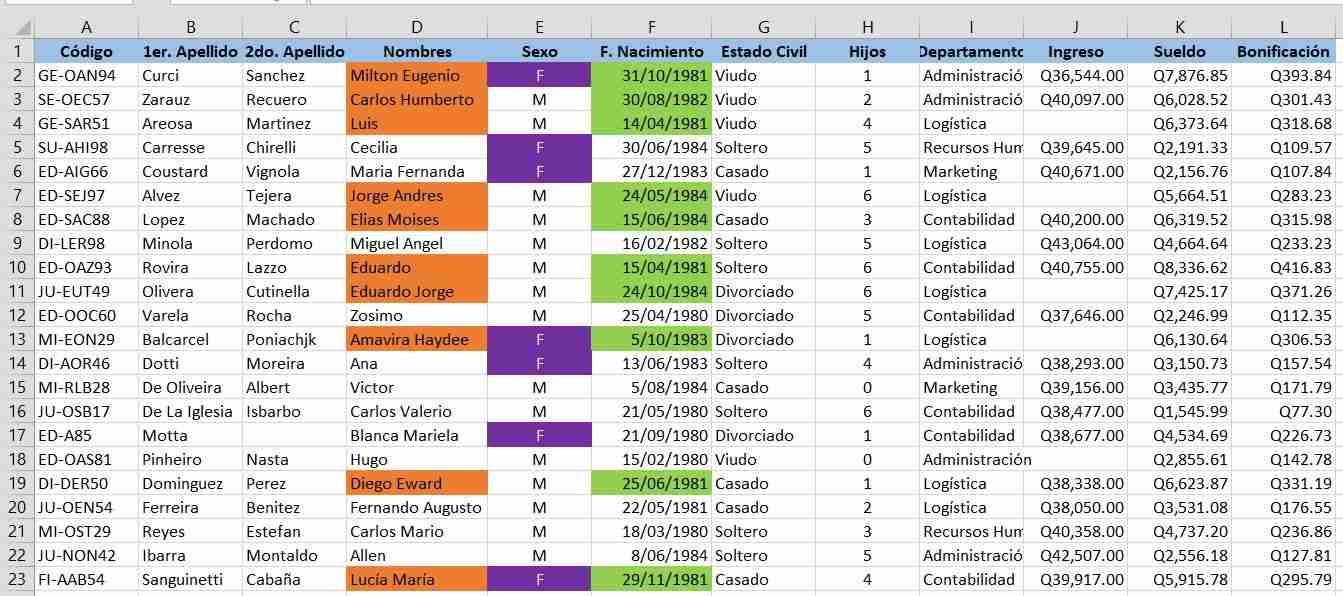The height and width of the screenshot is (596, 1343).
Task: Click cell containing Q43,064.00
Action: pyautogui.click(x=1075, y=243)
